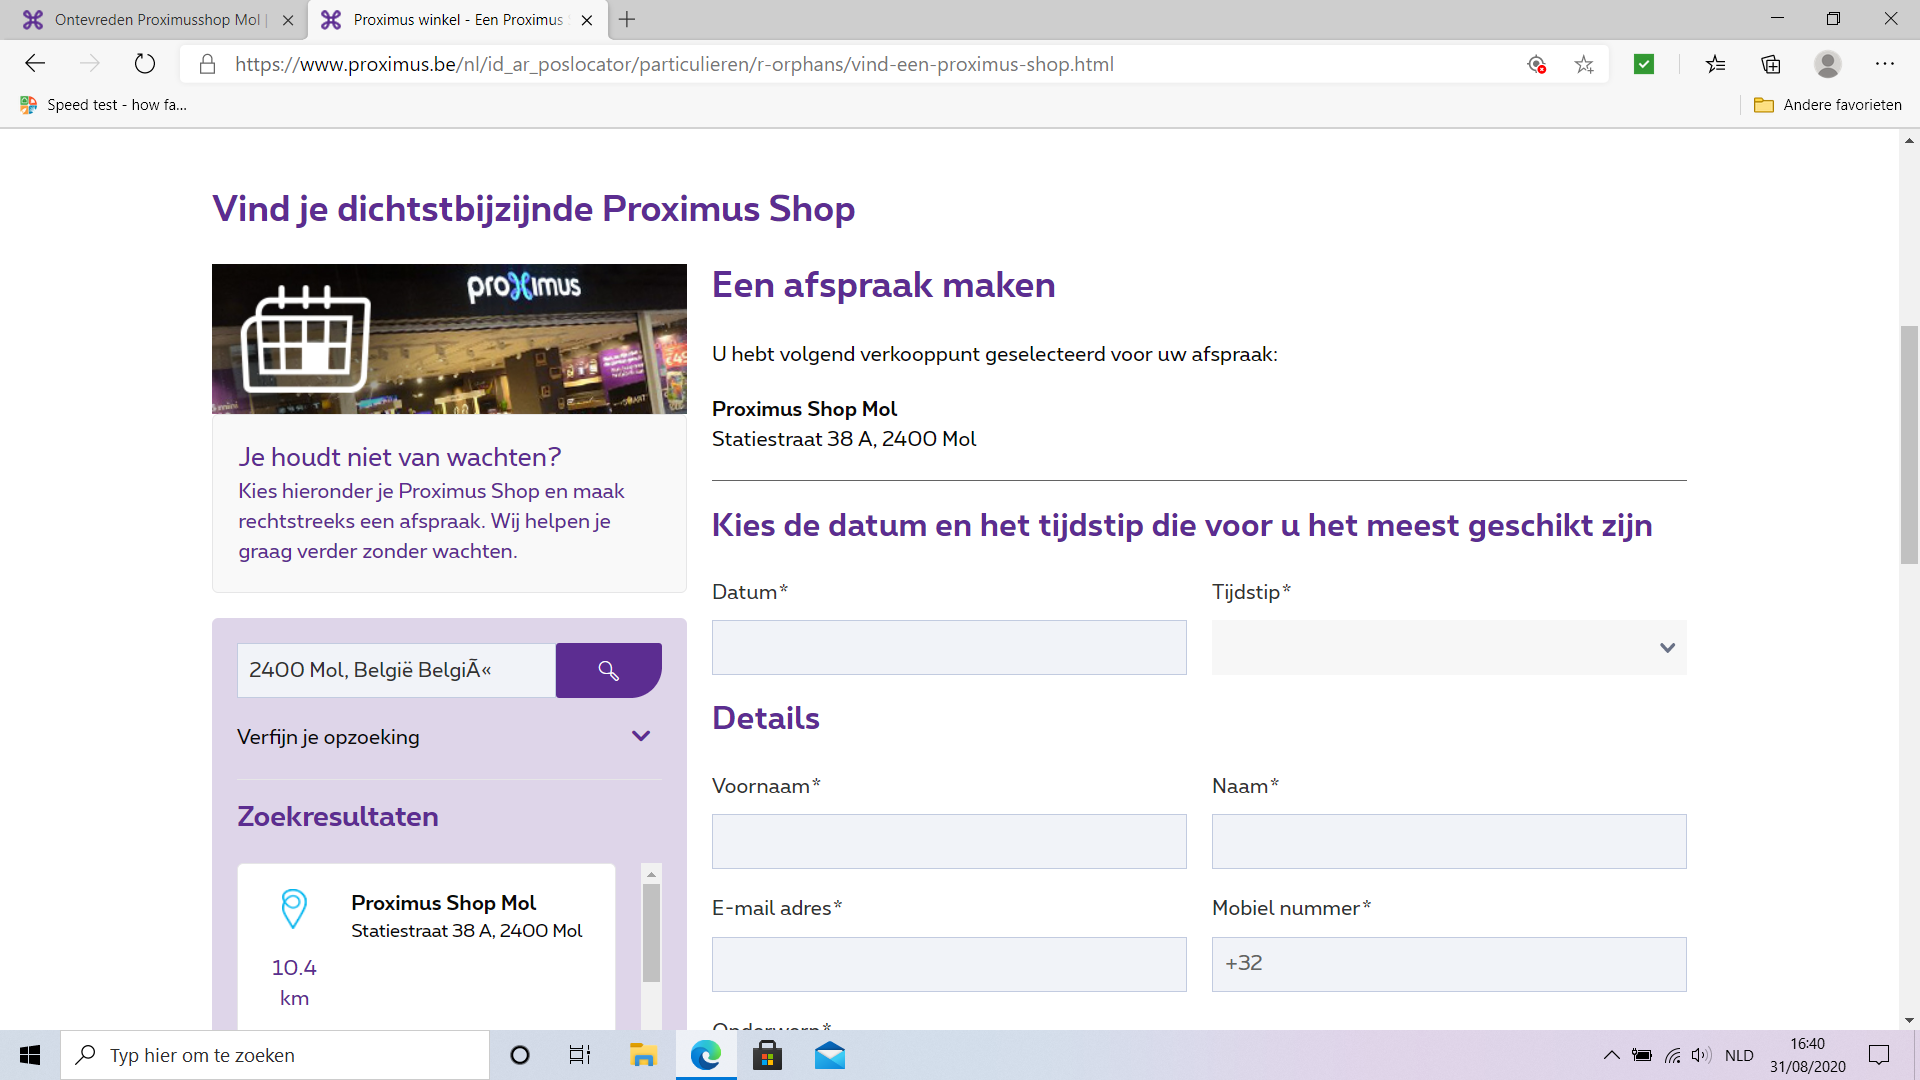Open Microsoft Store from taskbar
Viewport: 1920px width, 1080px height.
[x=767, y=1055]
